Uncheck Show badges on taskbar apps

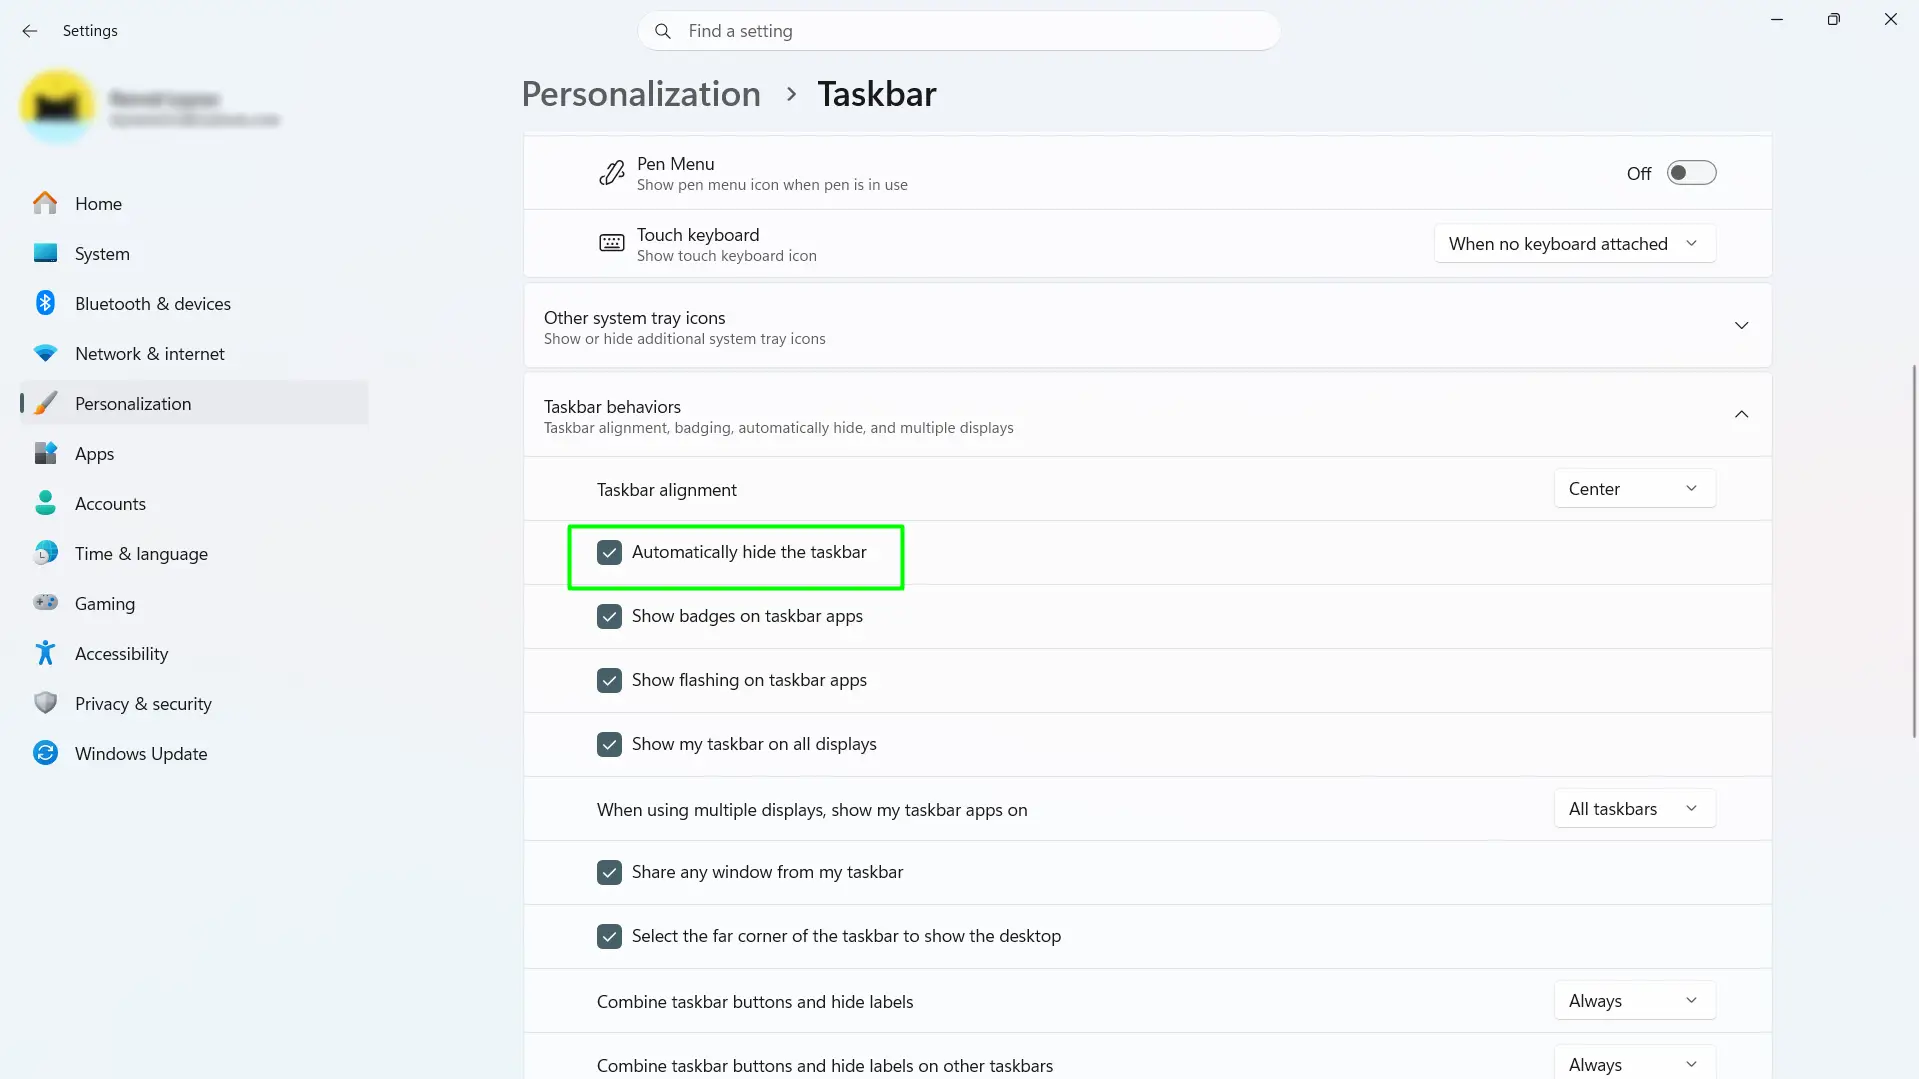pyautogui.click(x=609, y=616)
